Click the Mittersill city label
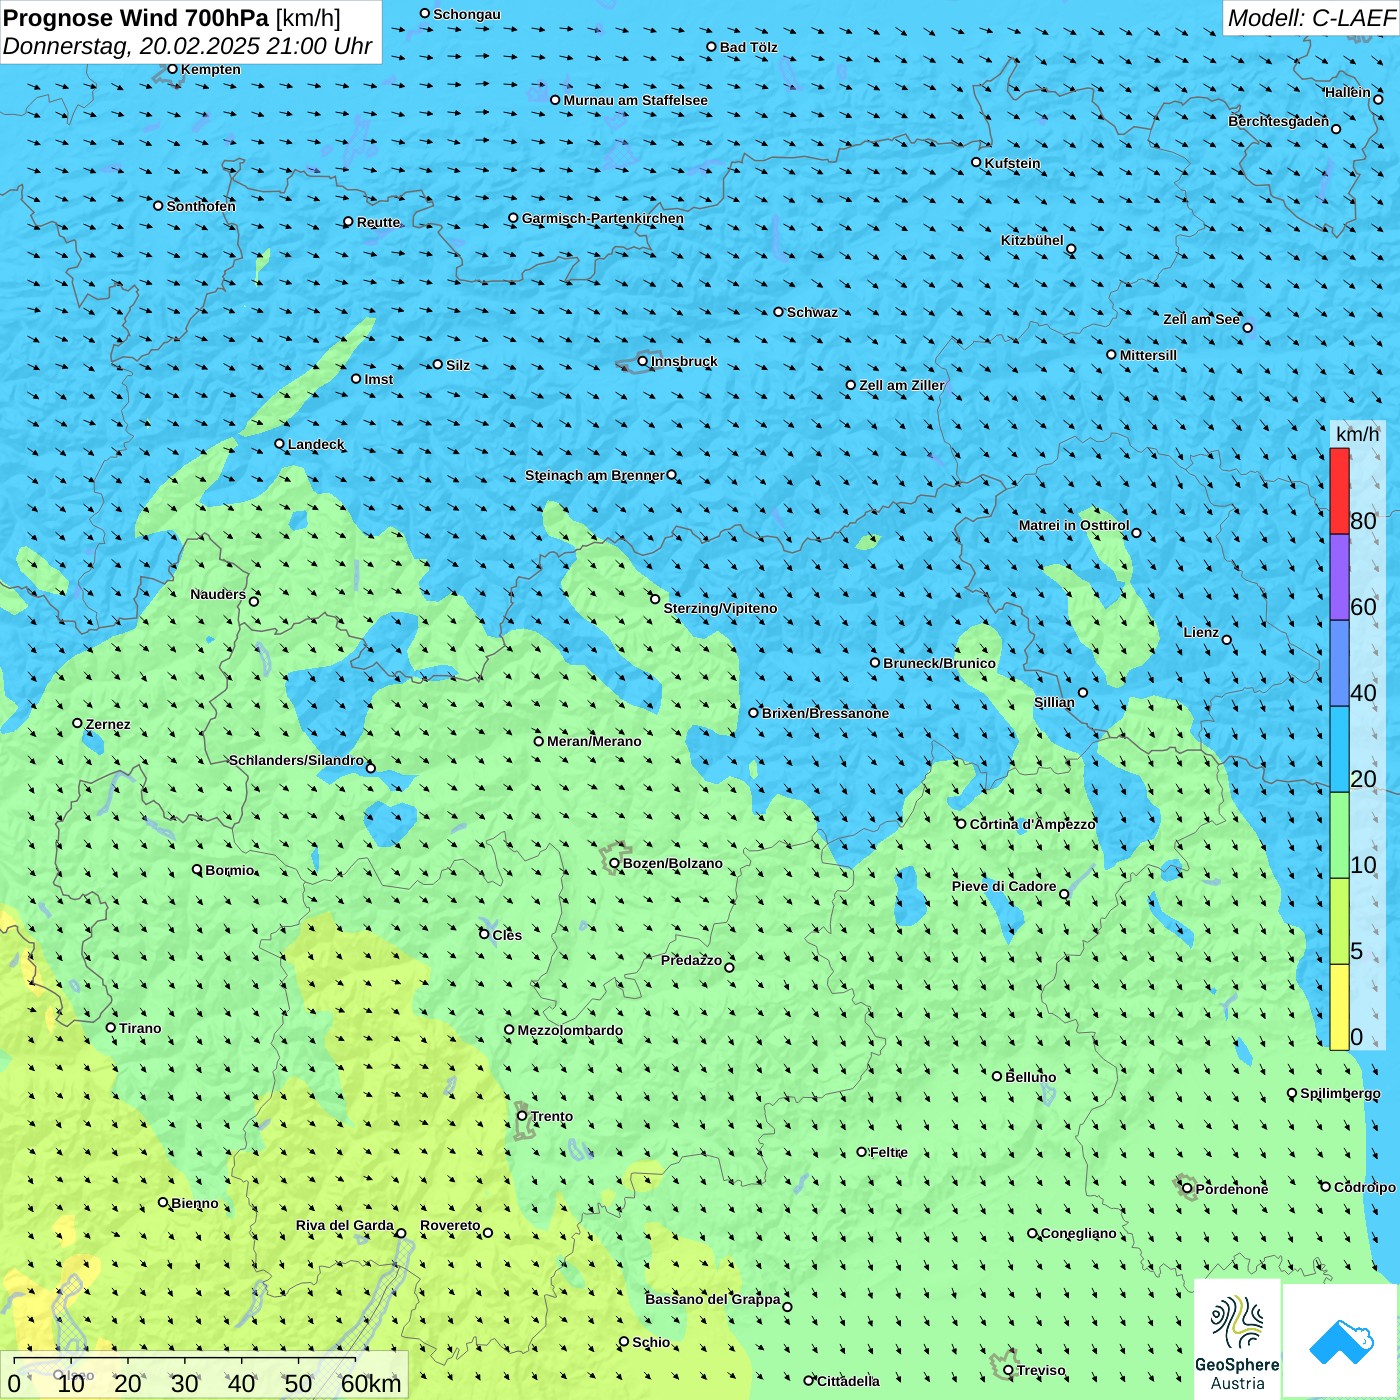Image resolution: width=1400 pixels, height=1400 pixels. tap(1149, 355)
